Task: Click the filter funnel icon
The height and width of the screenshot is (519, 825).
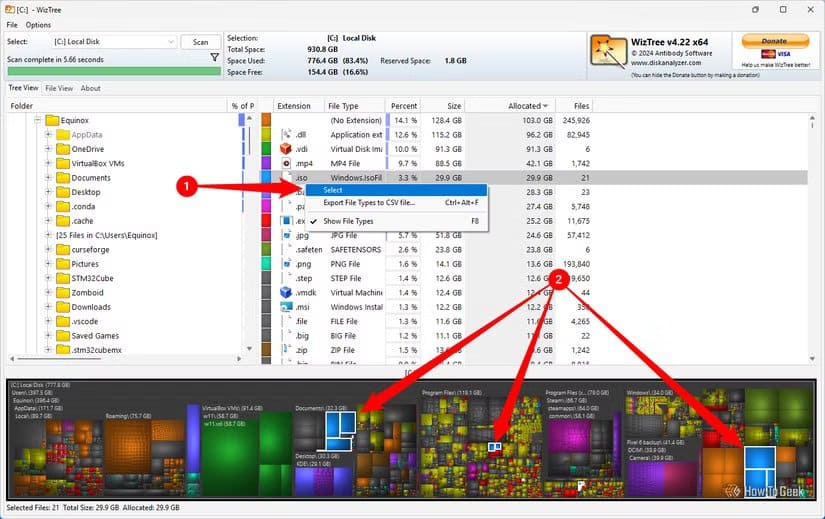Action: pyautogui.click(x=215, y=57)
